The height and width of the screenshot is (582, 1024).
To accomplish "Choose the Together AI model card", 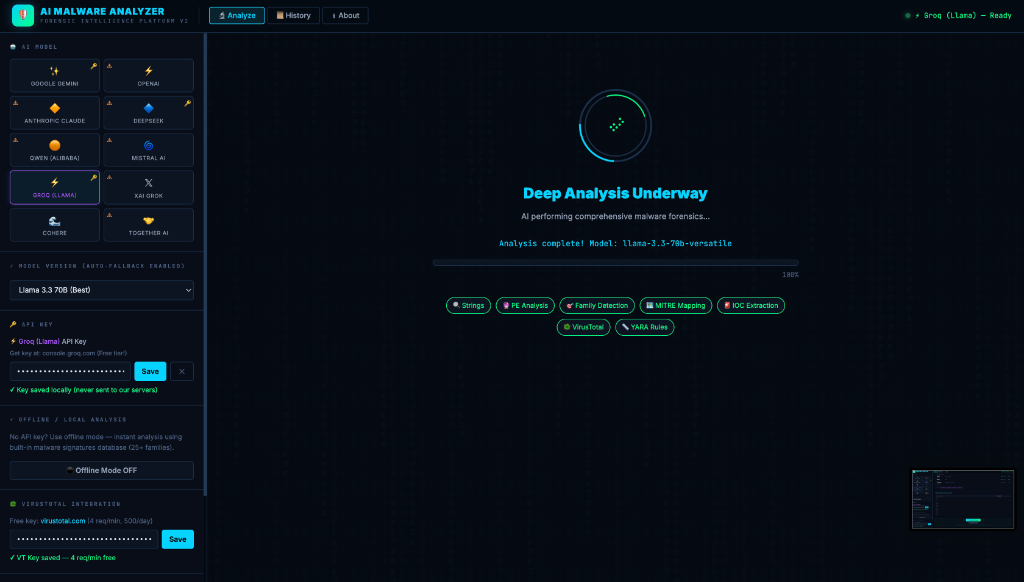I will [148, 225].
